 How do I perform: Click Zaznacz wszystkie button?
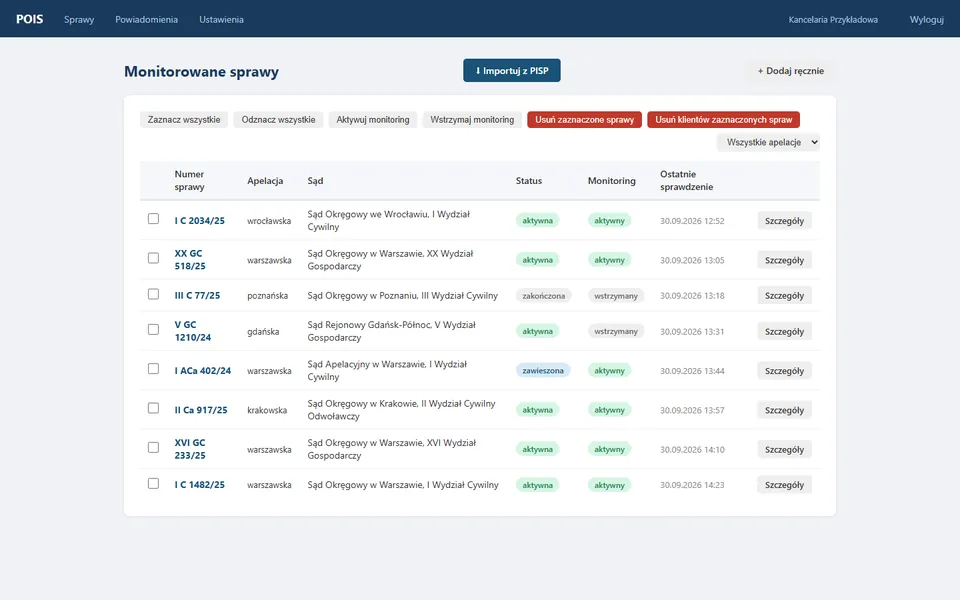tap(184, 119)
